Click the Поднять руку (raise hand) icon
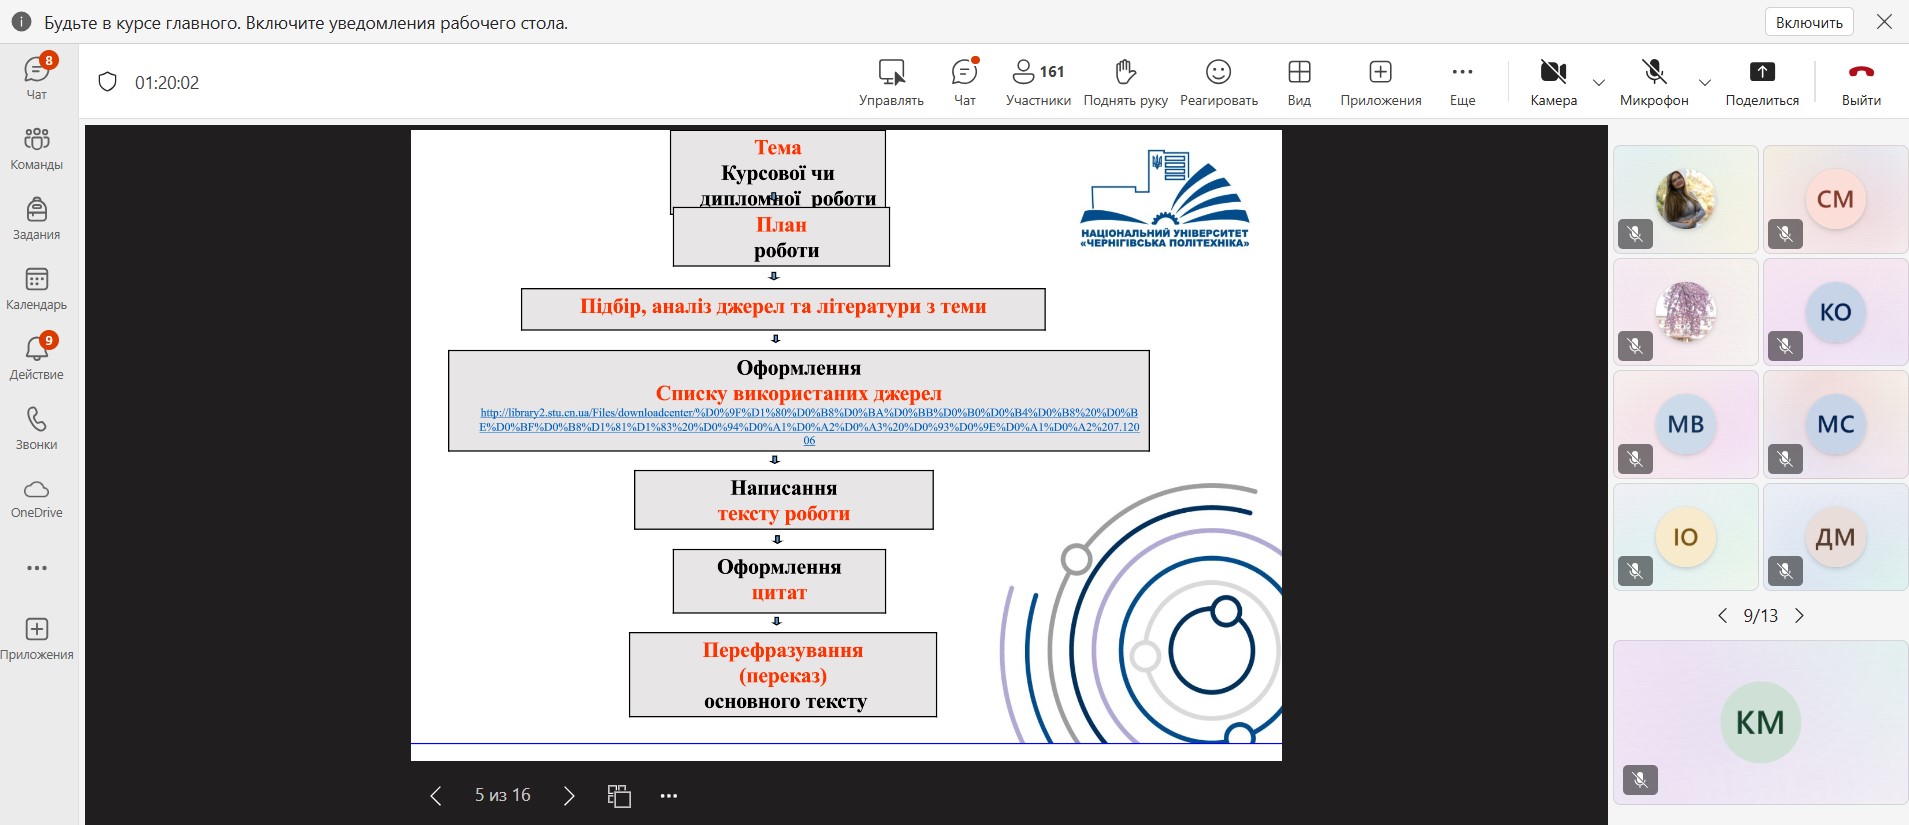 pos(1125,82)
